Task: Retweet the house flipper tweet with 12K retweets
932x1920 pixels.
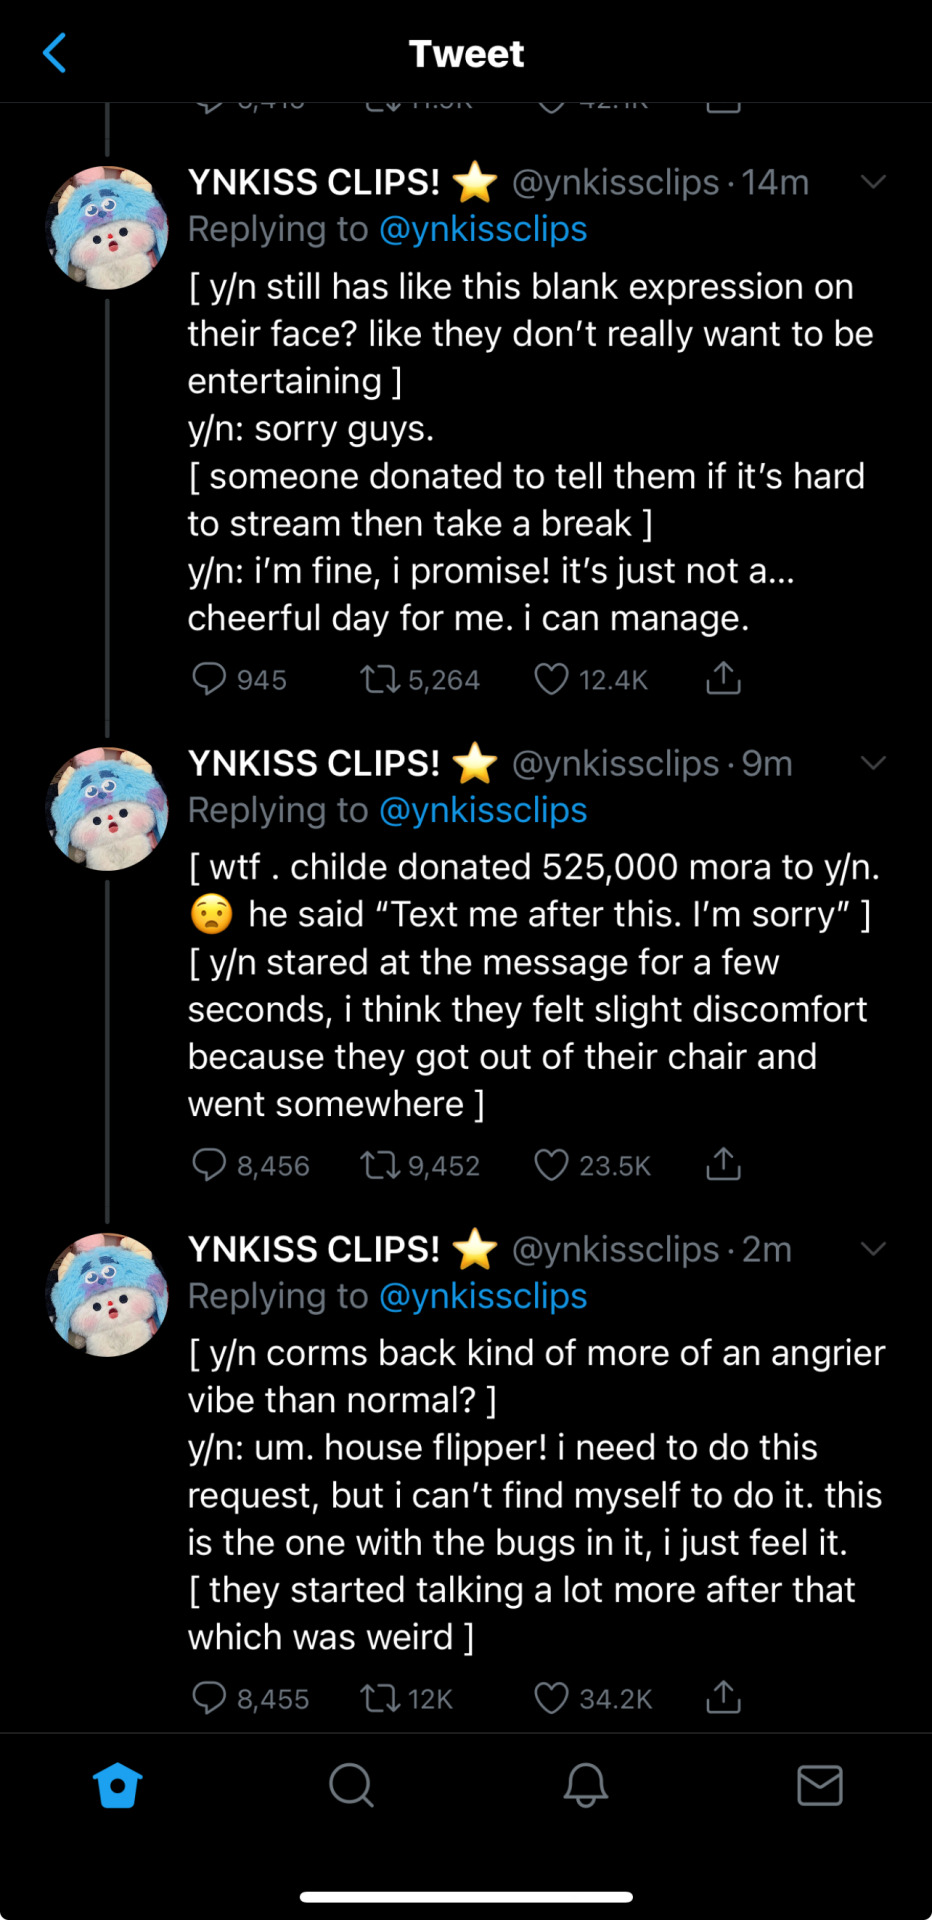Action: (379, 1698)
